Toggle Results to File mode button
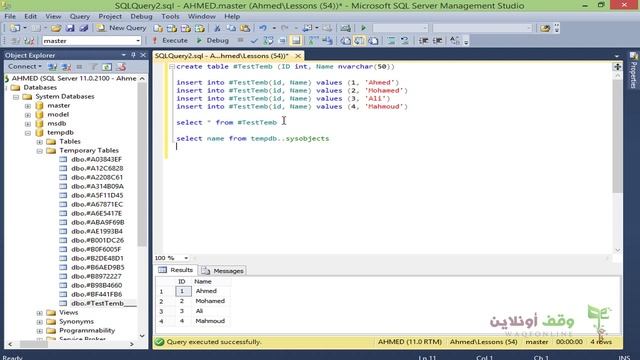Viewport: 640px width, 360px height. pos(373,41)
